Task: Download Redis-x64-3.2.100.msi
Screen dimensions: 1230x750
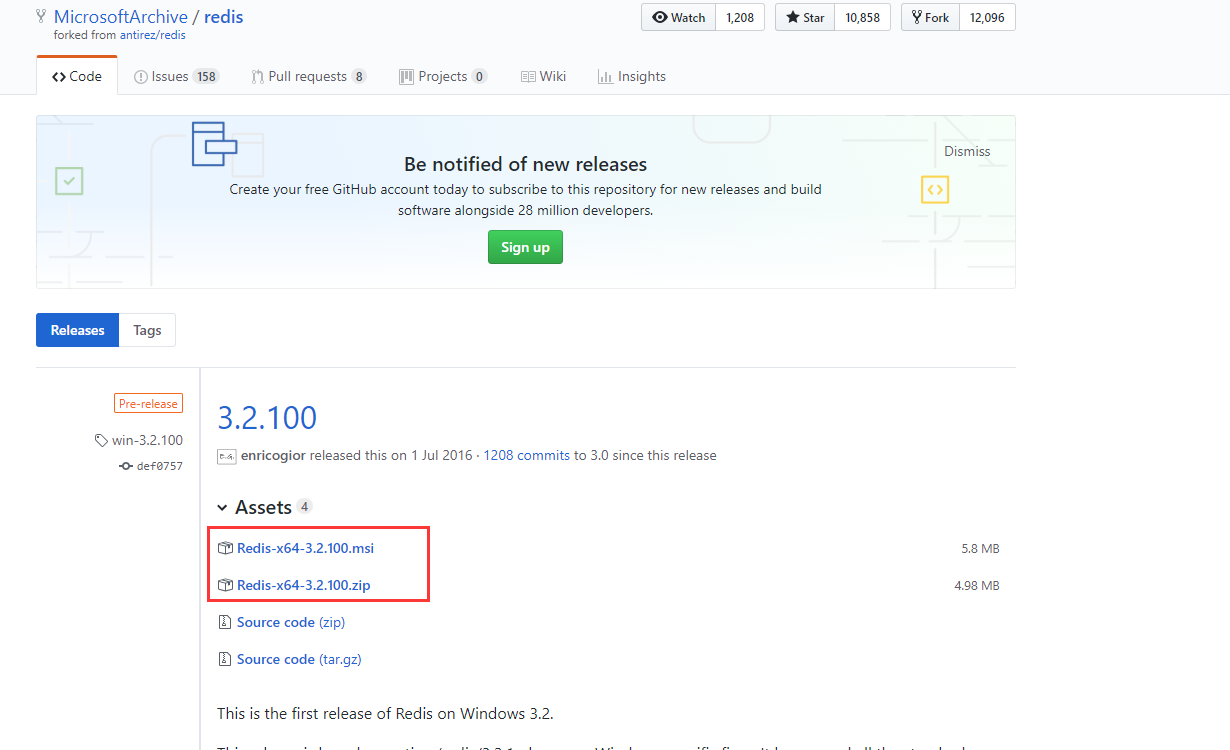Action: click(305, 548)
